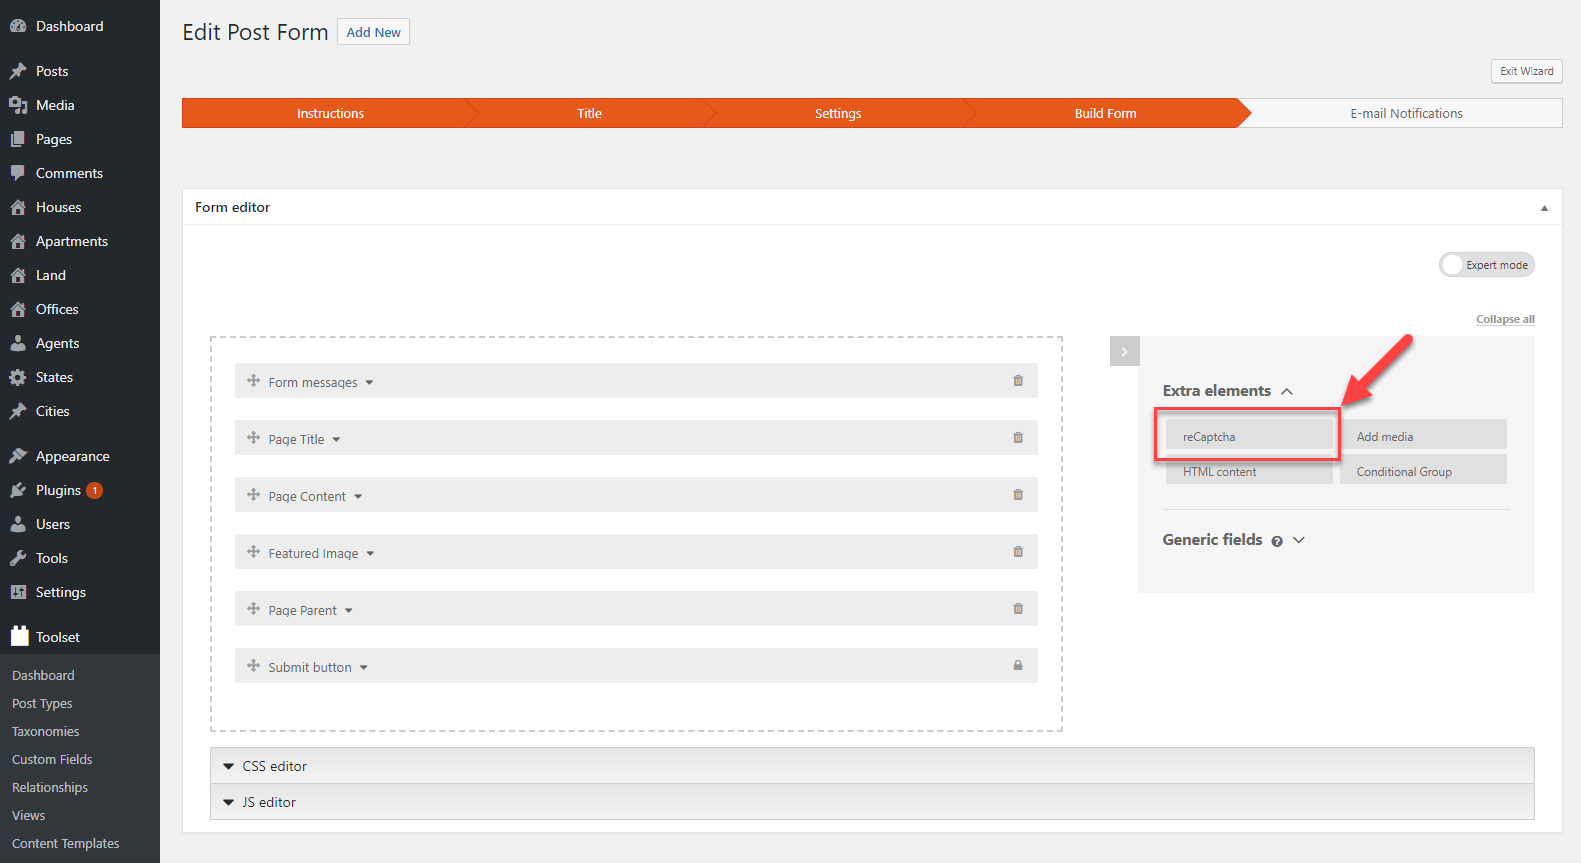Click the Houses home icon

pos(18,207)
